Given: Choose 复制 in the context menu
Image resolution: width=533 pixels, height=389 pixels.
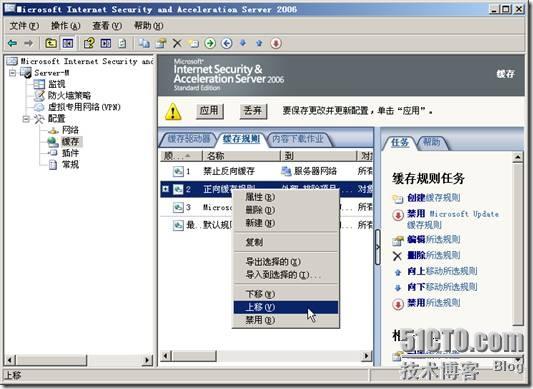Looking at the screenshot, I should 286,242.
